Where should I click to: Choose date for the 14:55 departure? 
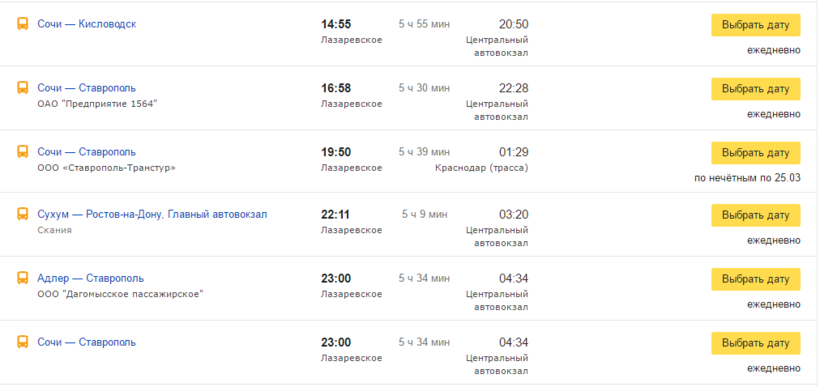pos(756,25)
